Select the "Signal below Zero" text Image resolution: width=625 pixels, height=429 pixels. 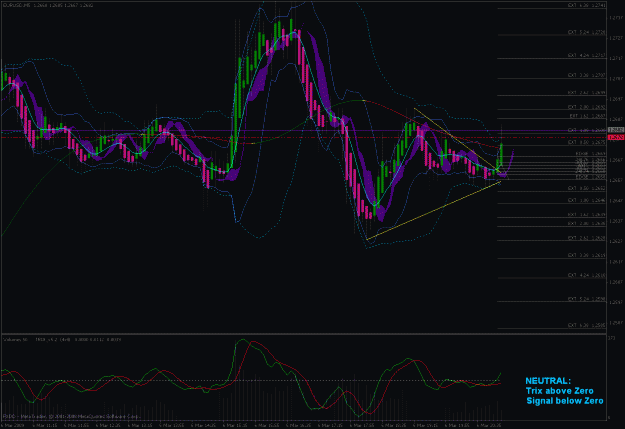tap(564, 401)
